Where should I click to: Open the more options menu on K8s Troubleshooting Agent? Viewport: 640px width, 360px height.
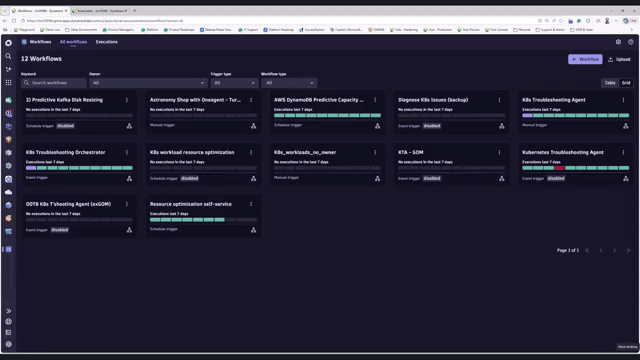click(x=623, y=100)
